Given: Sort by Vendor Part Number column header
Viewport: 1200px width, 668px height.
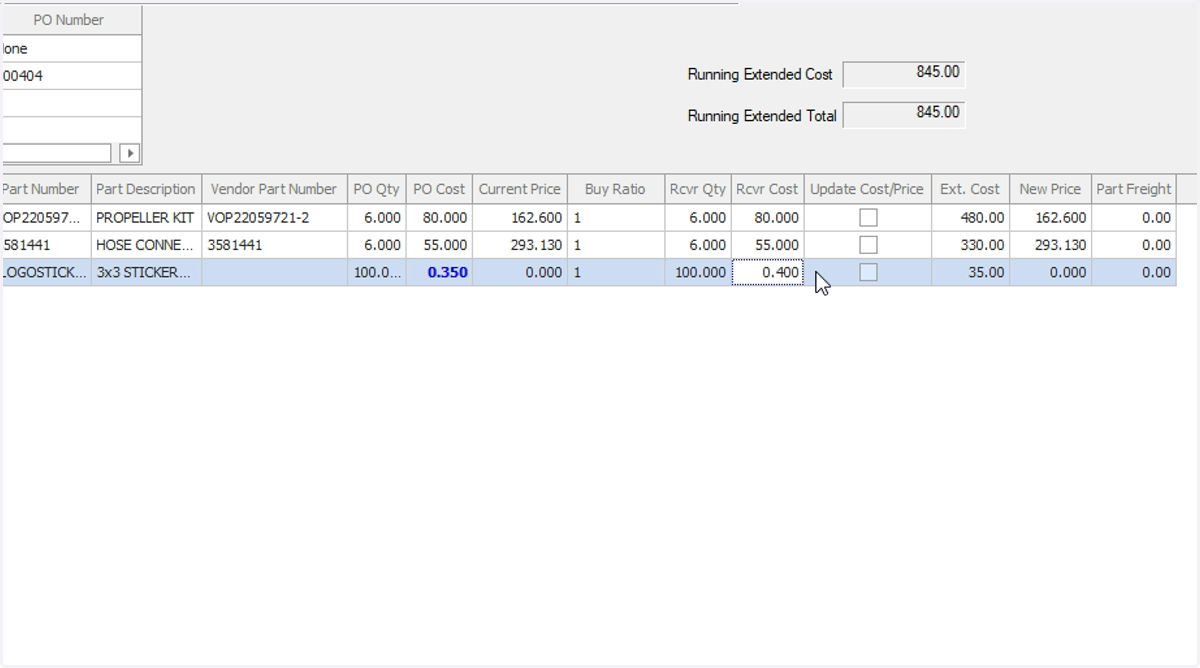Looking at the screenshot, I should tap(274, 189).
